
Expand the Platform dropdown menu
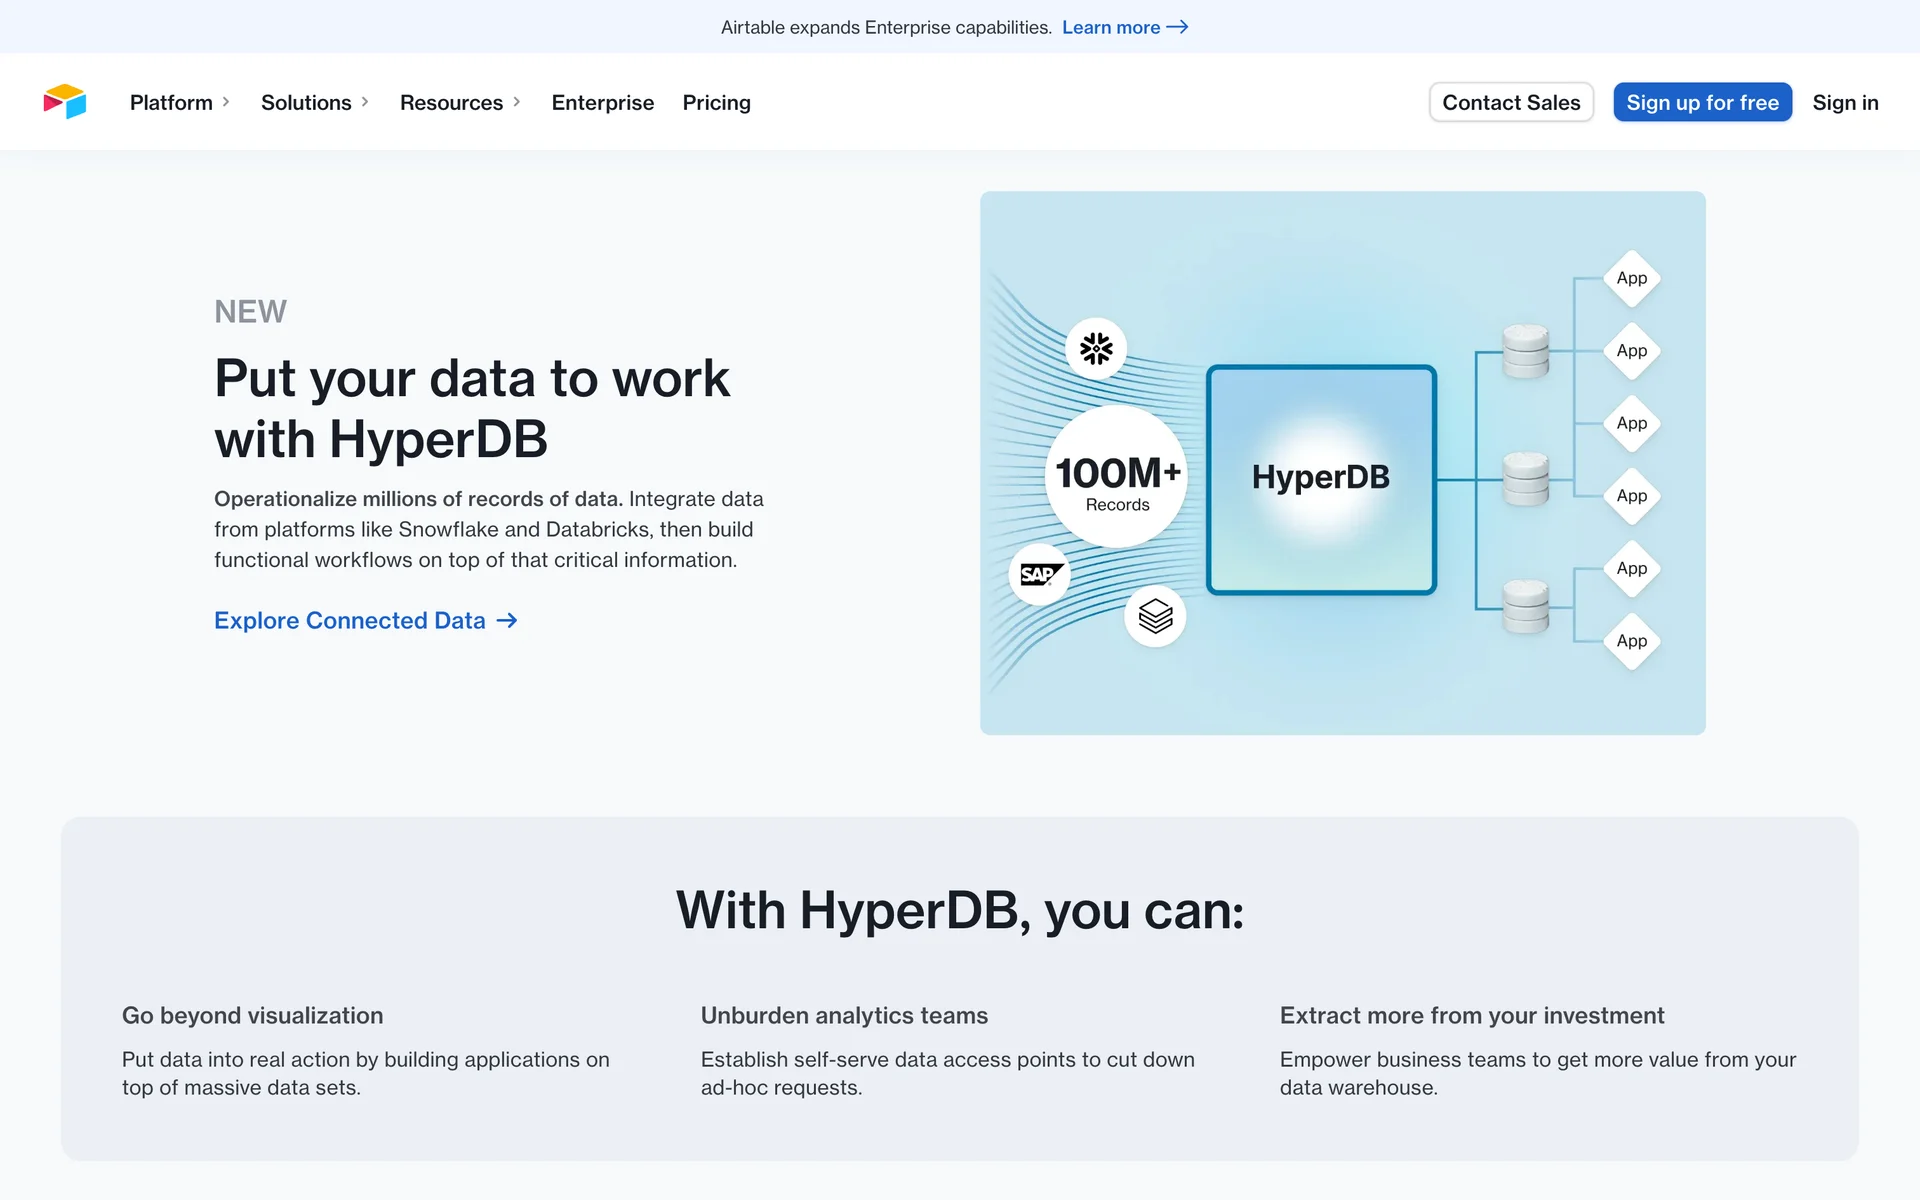(180, 102)
